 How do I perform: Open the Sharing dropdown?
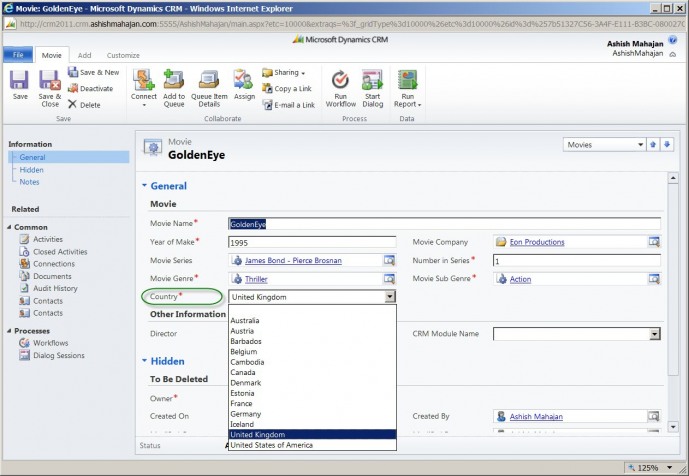tap(284, 73)
